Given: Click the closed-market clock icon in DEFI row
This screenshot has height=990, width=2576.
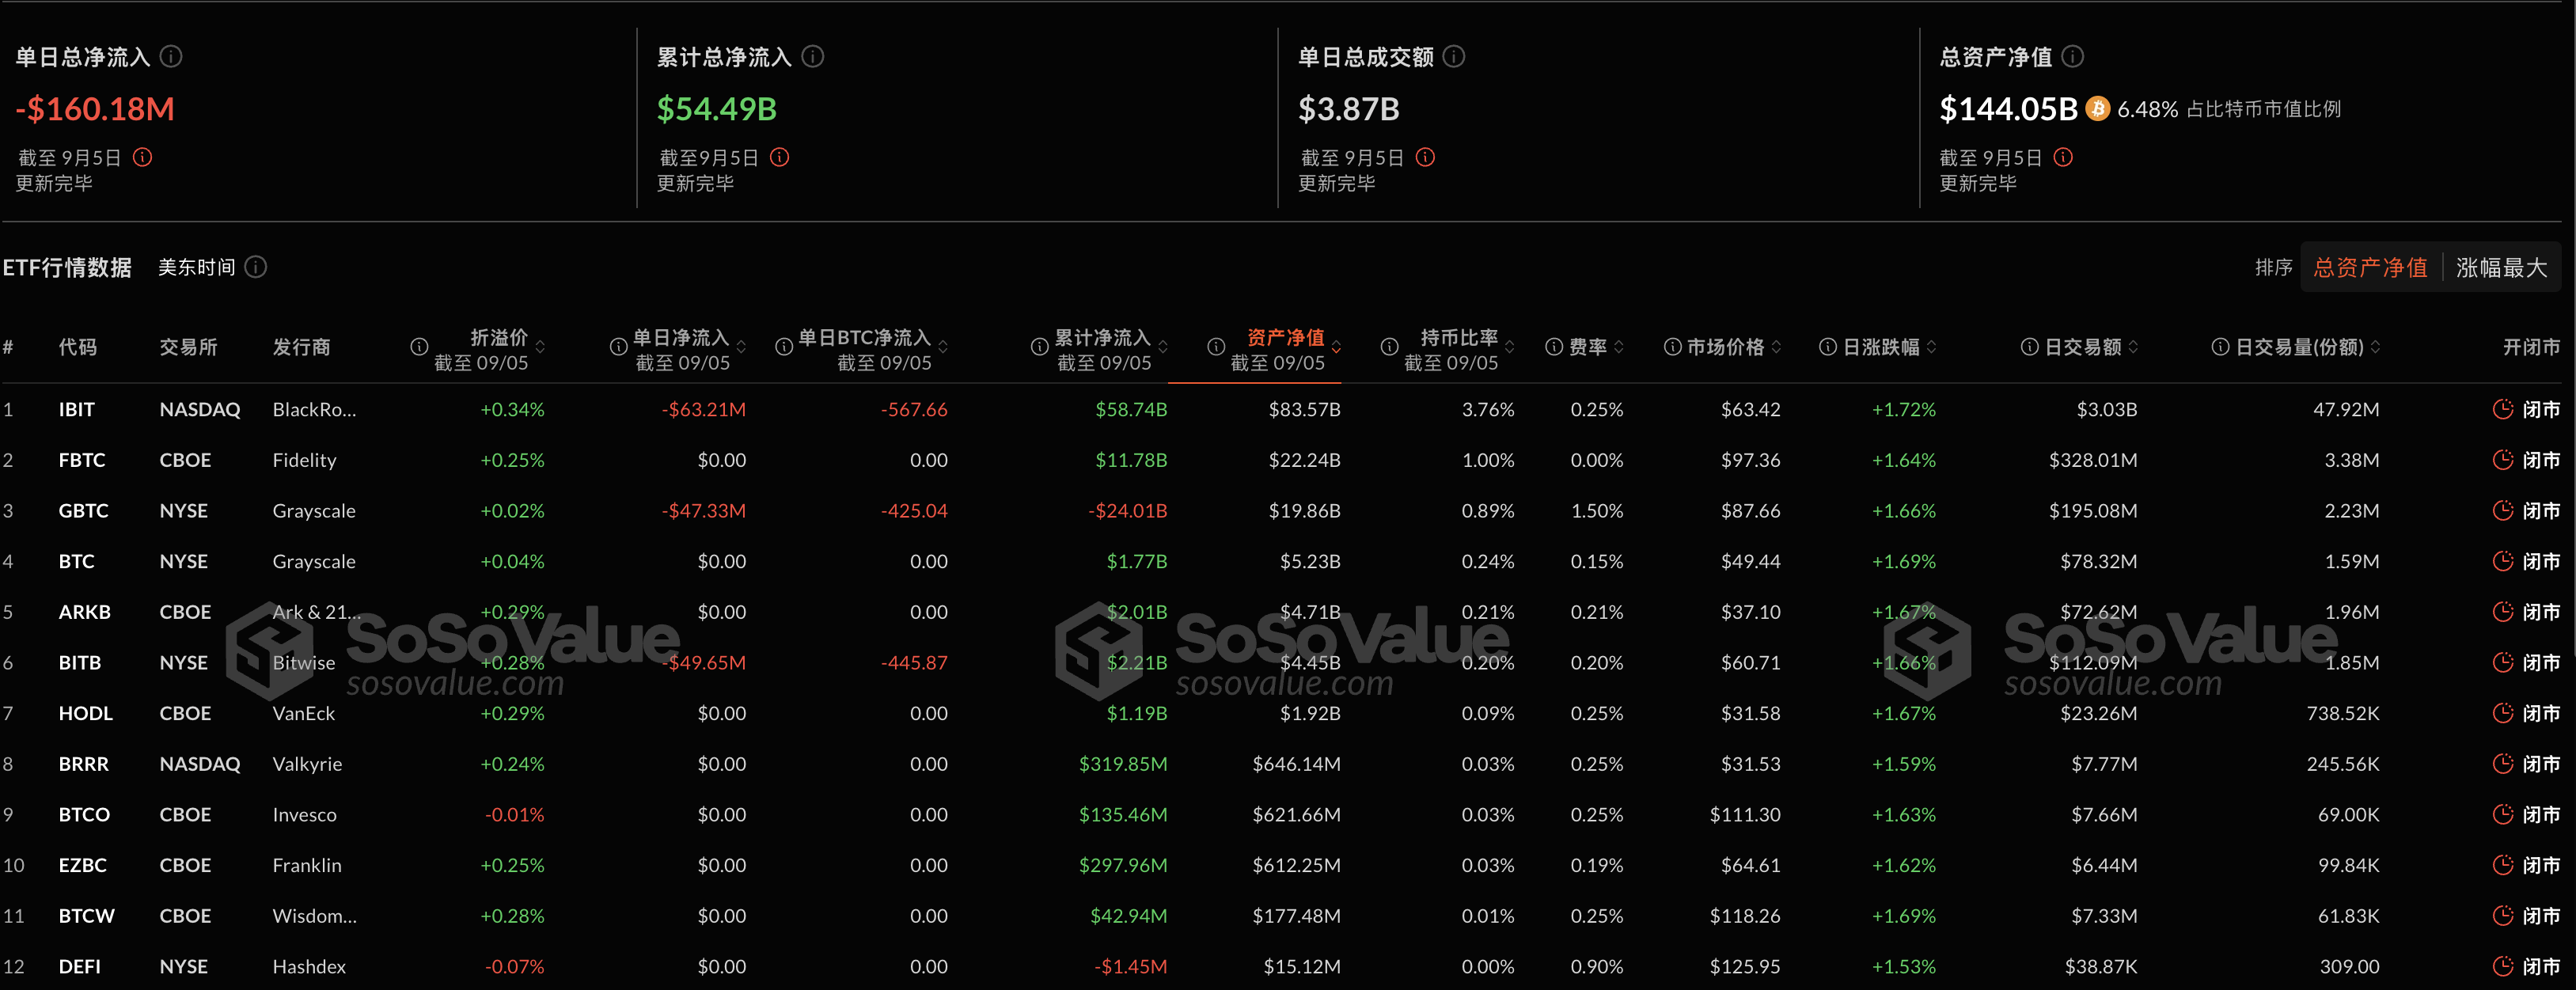Looking at the screenshot, I should [2504, 966].
